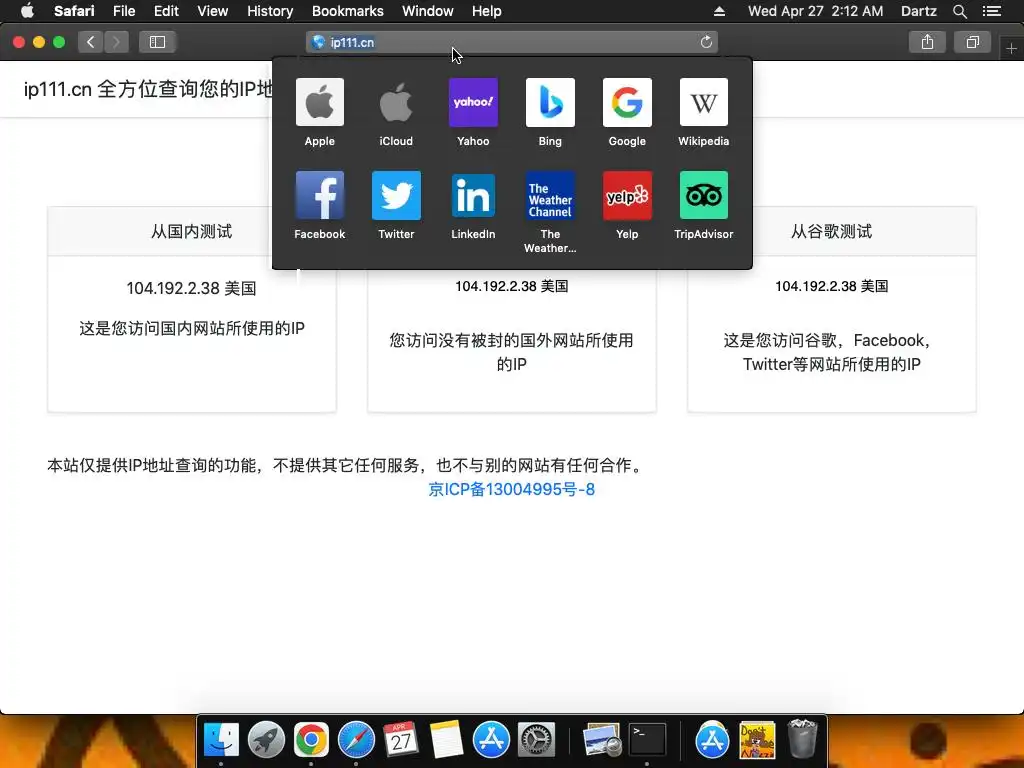
Task: Open the Apple menu
Action: pos(27,11)
